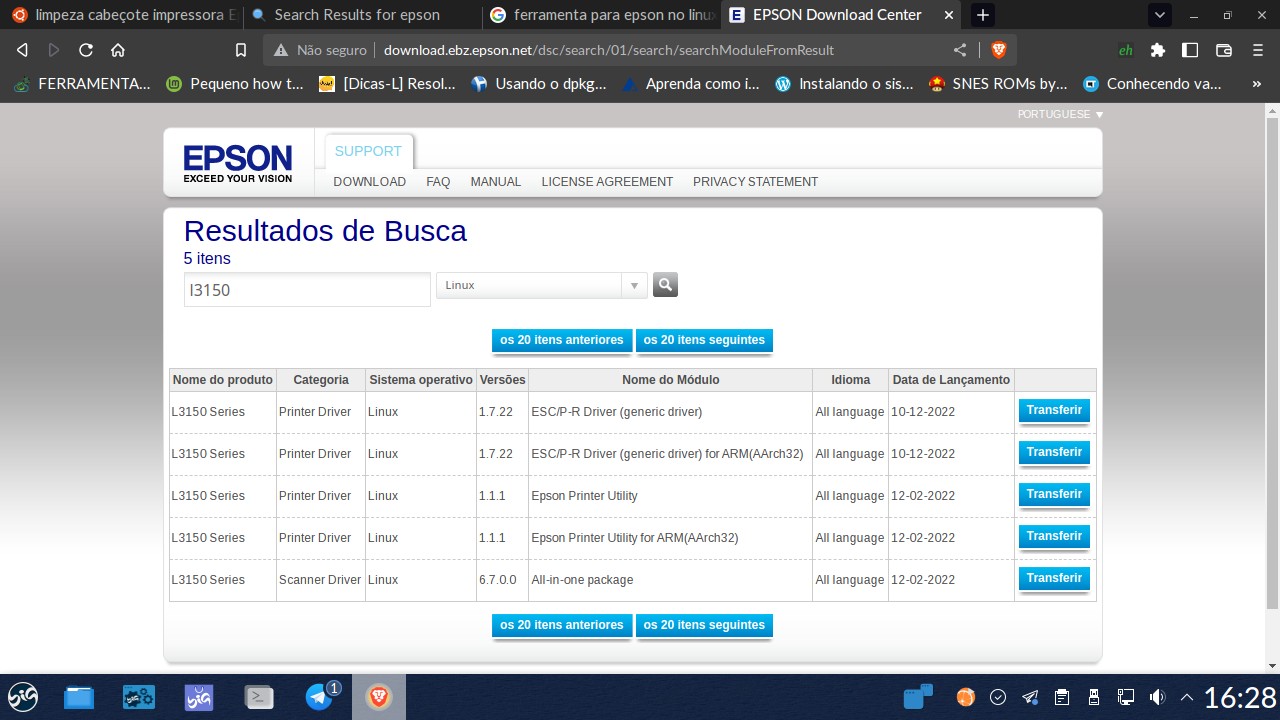Image resolution: width=1280 pixels, height=720 pixels.
Task: Open the FERRAMENTA bookmark
Action: pyautogui.click(x=82, y=84)
